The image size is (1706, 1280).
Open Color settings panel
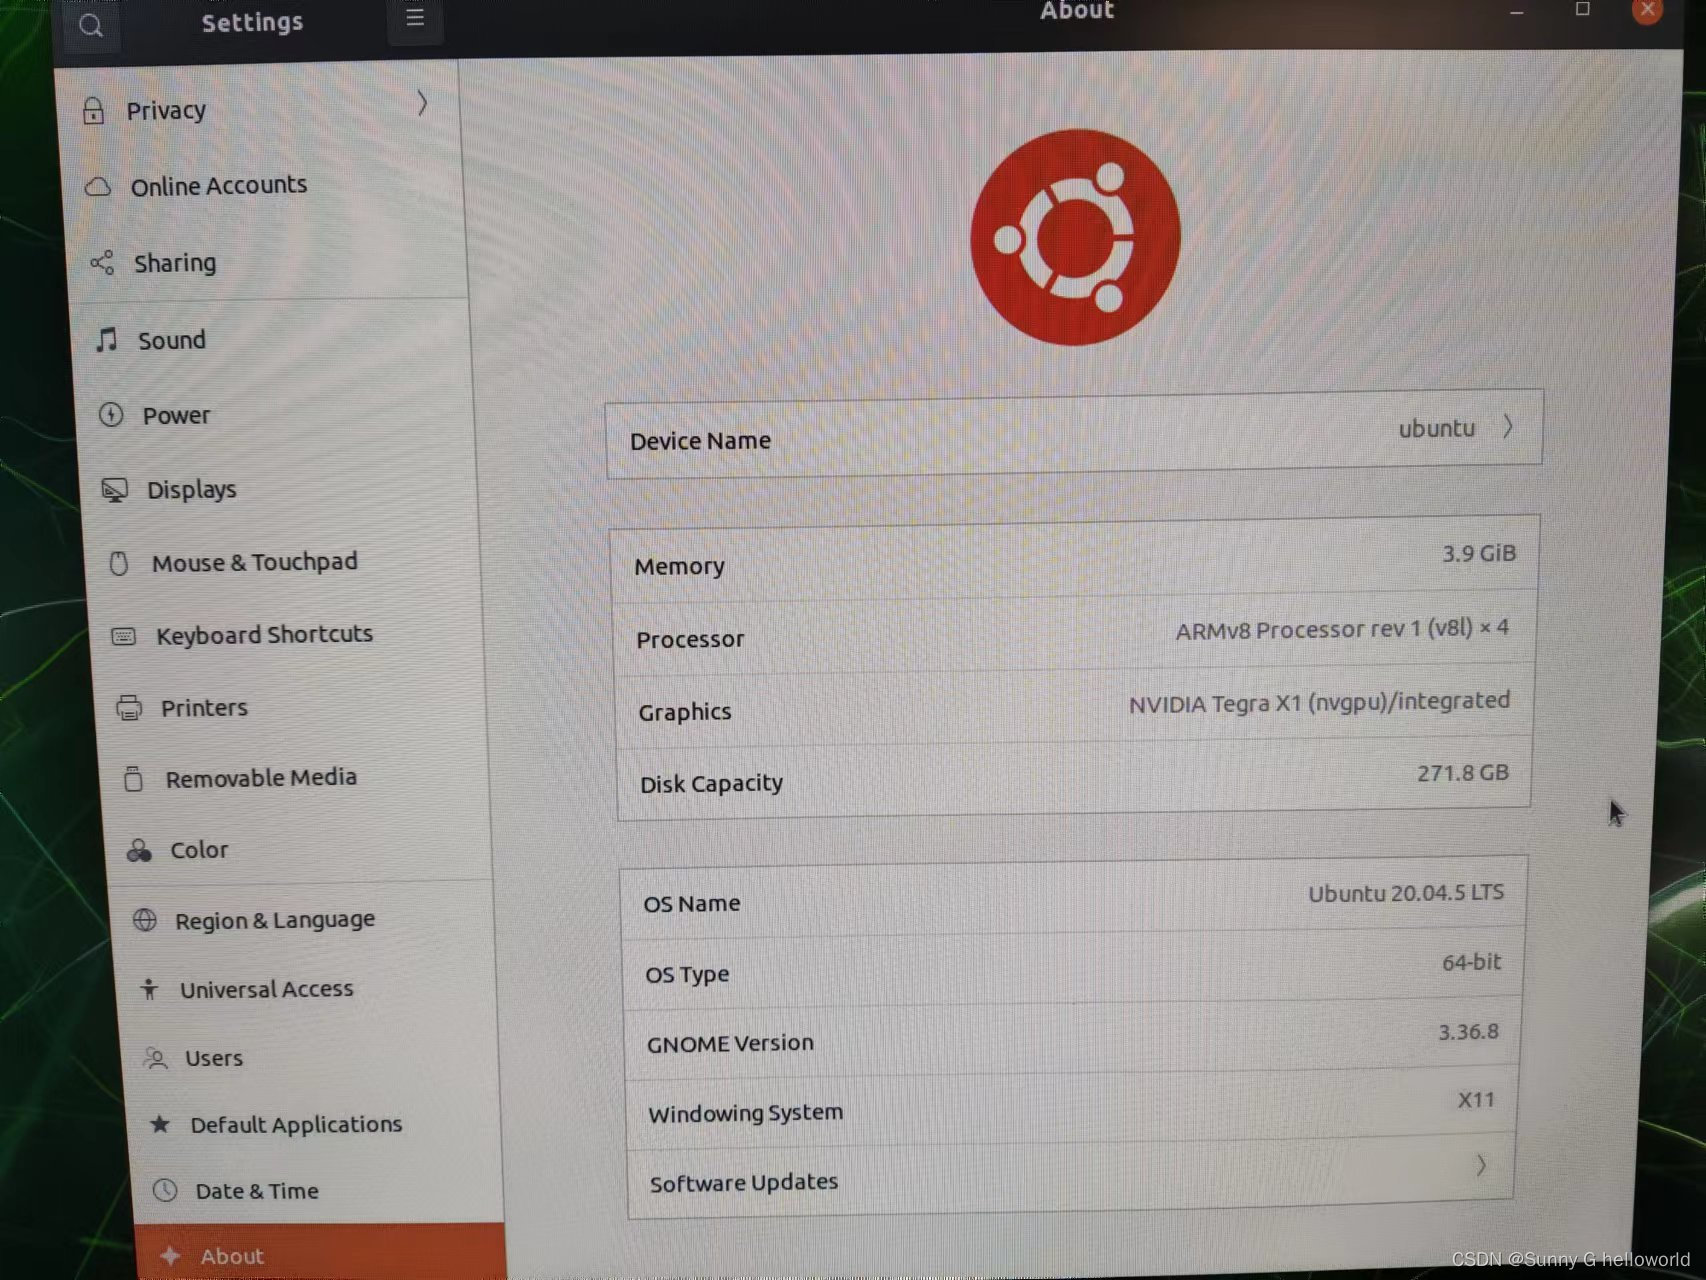(298, 850)
